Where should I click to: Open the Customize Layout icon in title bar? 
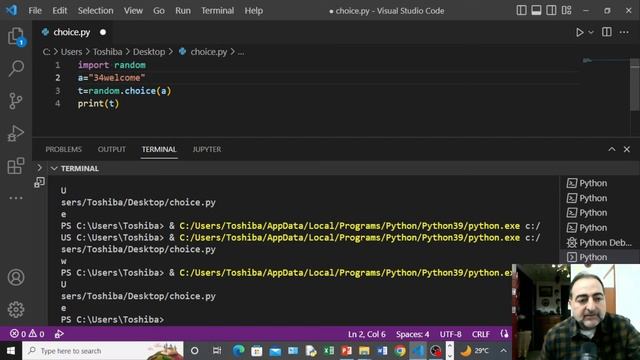pos(566,11)
